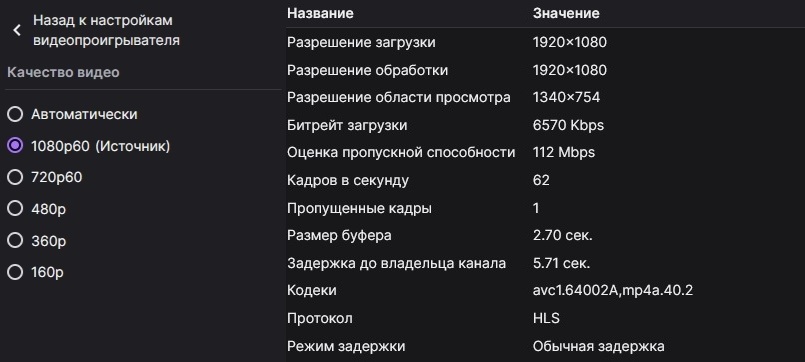The image size is (805, 362).
Task: Click the Разрешение загрузки row label
Action: (361, 42)
